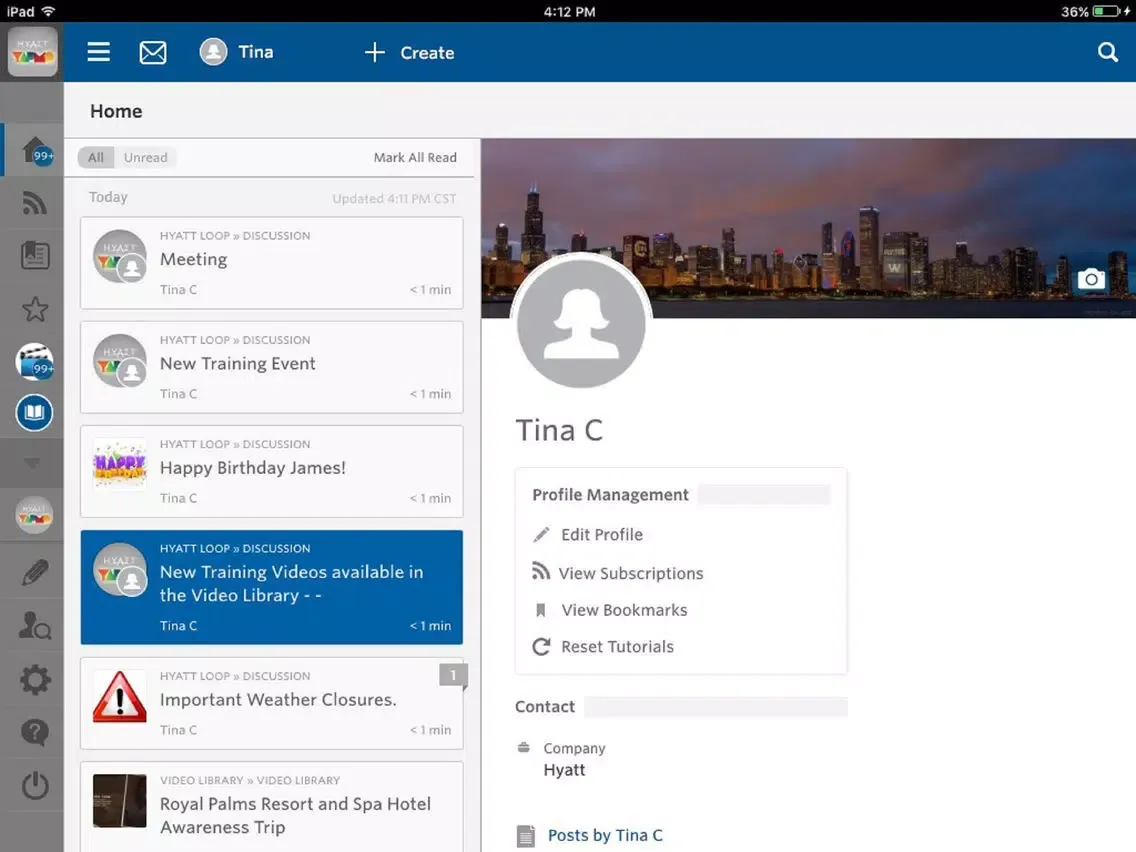Tap the Royal Palms video thumbnail
The width and height of the screenshot is (1136, 852).
tap(120, 801)
